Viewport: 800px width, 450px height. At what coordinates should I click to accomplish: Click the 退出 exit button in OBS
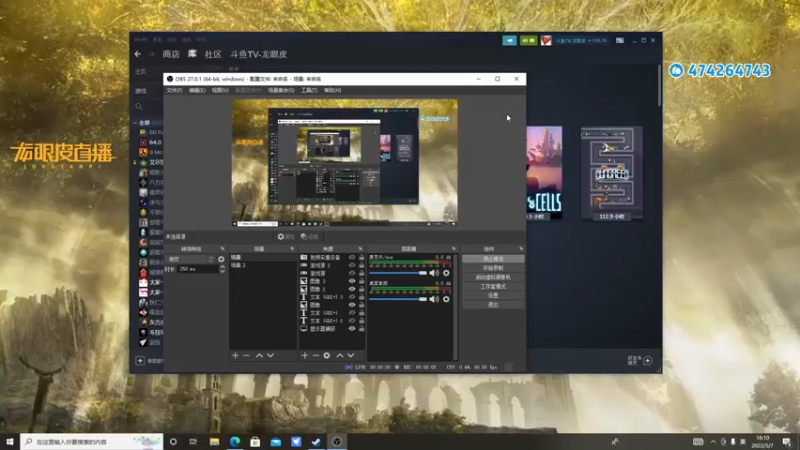click(x=493, y=305)
